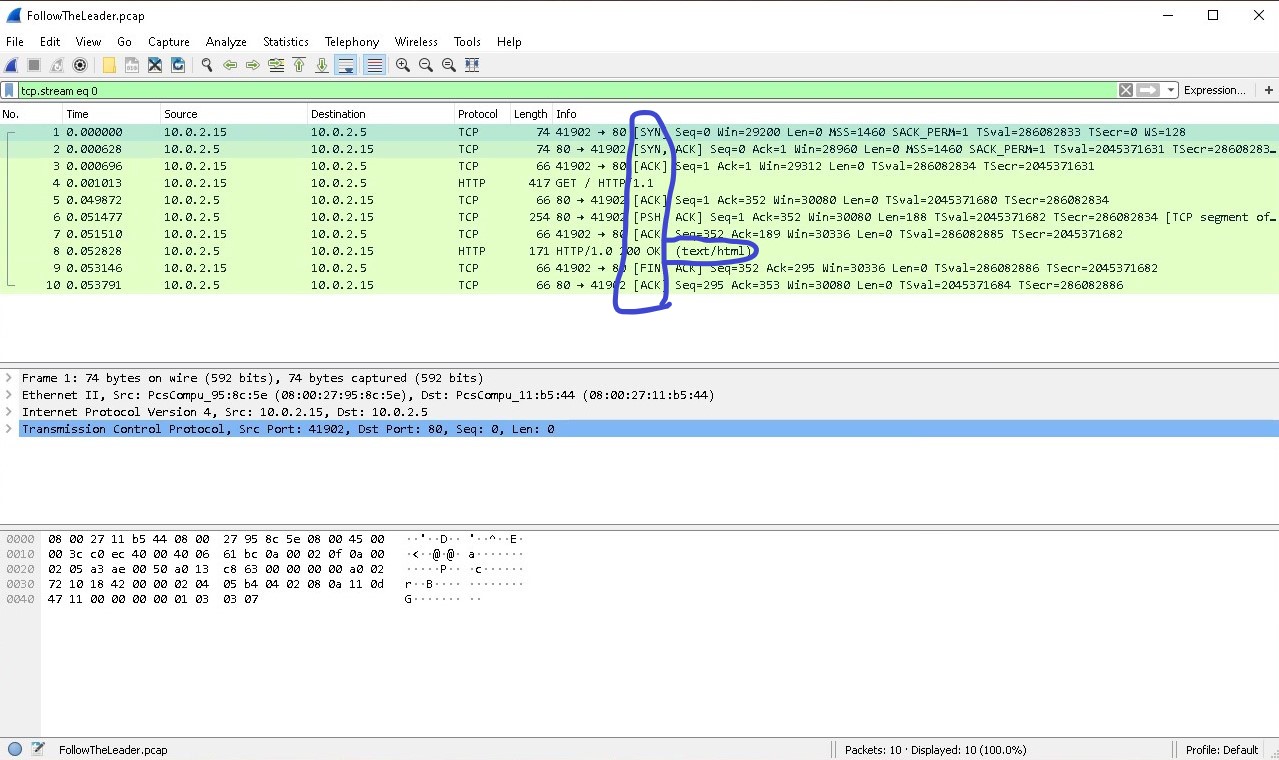Go back in packet history arrow
The image size is (1279, 760).
pyautogui.click(x=230, y=65)
